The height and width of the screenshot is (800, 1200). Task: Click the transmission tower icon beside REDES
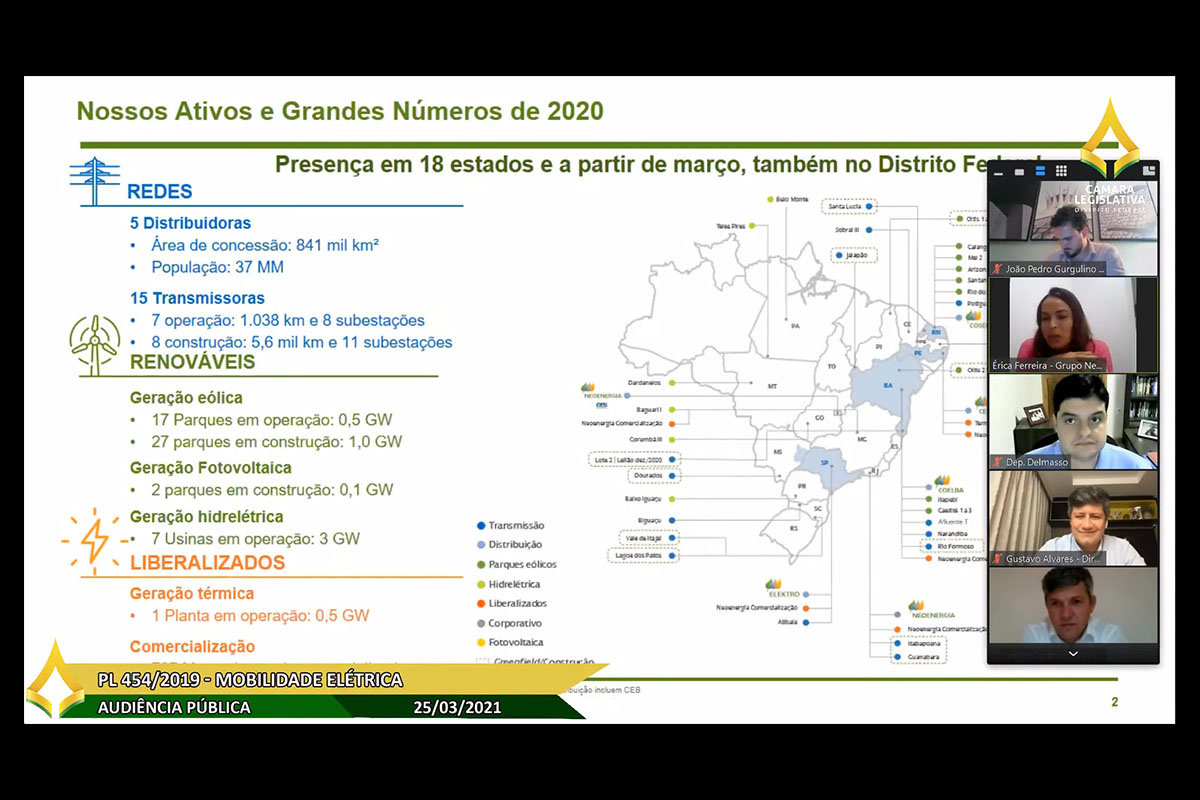(x=95, y=181)
